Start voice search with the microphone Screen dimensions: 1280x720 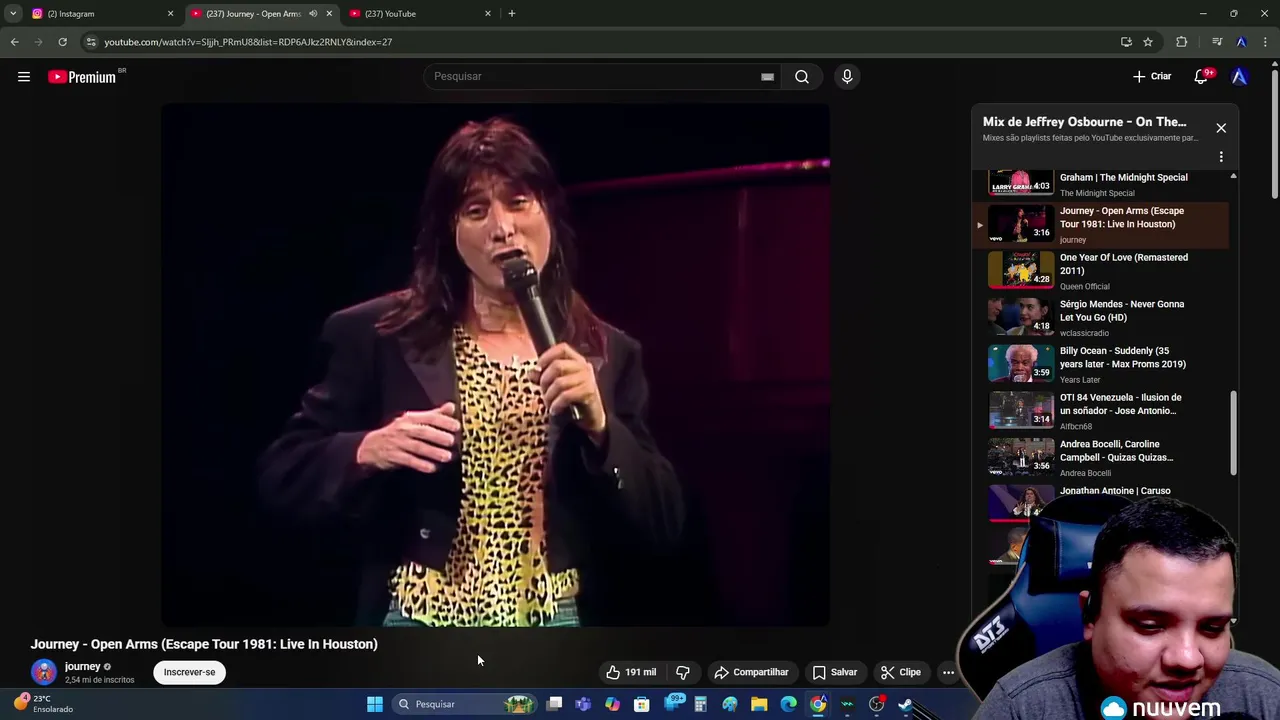(x=847, y=77)
